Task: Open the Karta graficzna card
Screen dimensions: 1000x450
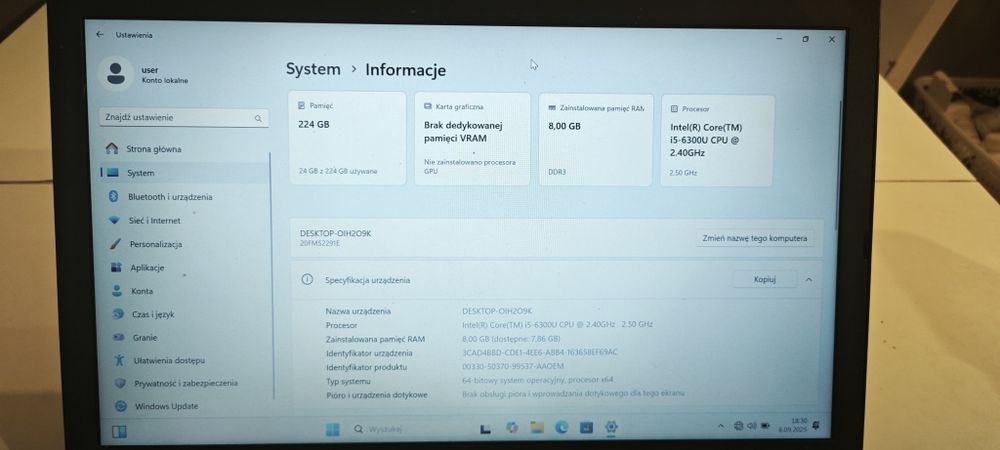Action: (472, 139)
